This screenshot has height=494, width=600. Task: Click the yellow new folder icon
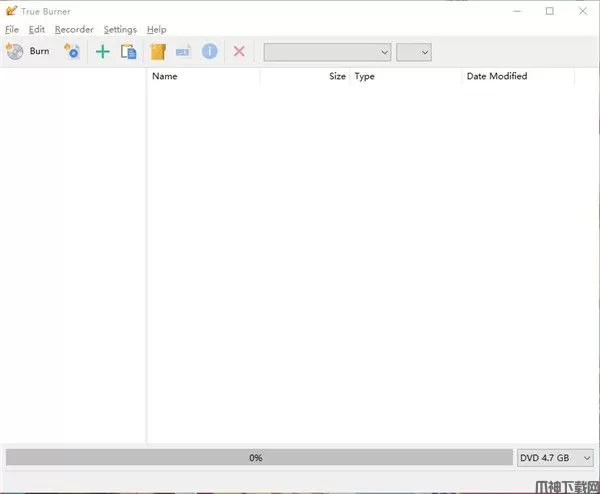click(157, 51)
